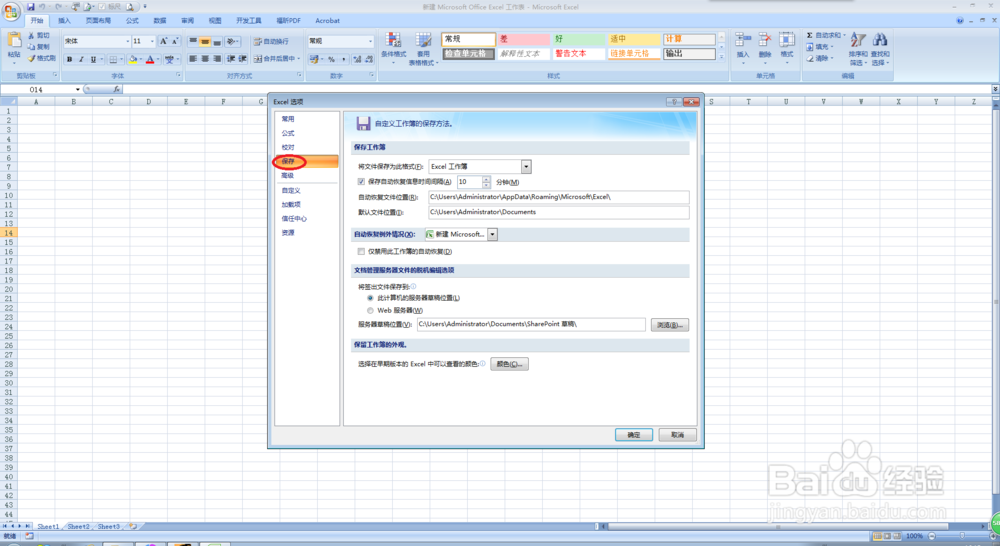Open Format as Table (套用表格格式)
This screenshot has height=546, width=1000.
pyautogui.click(x=423, y=48)
